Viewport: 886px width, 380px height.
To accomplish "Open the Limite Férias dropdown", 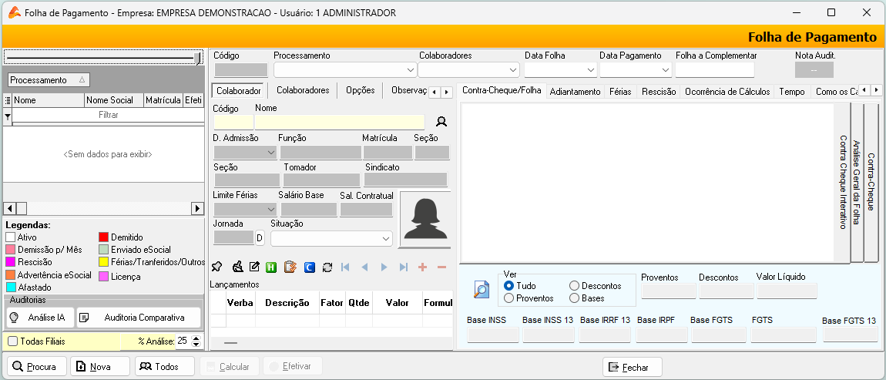I will (x=270, y=209).
